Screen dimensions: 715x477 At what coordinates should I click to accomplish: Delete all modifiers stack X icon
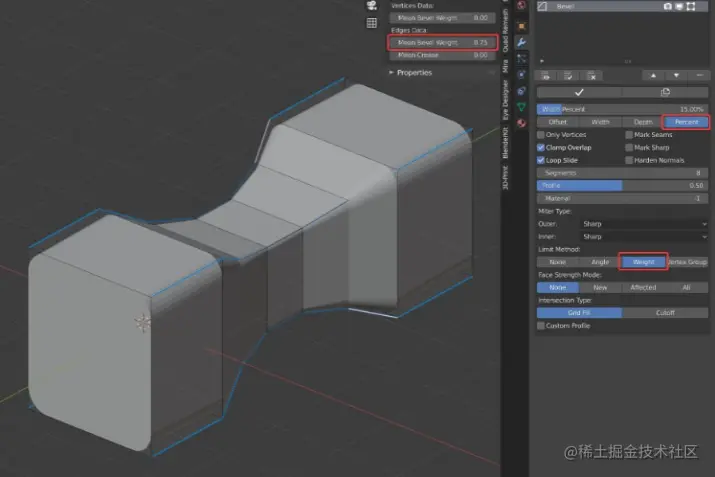pyautogui.click(x=591, y=76)
